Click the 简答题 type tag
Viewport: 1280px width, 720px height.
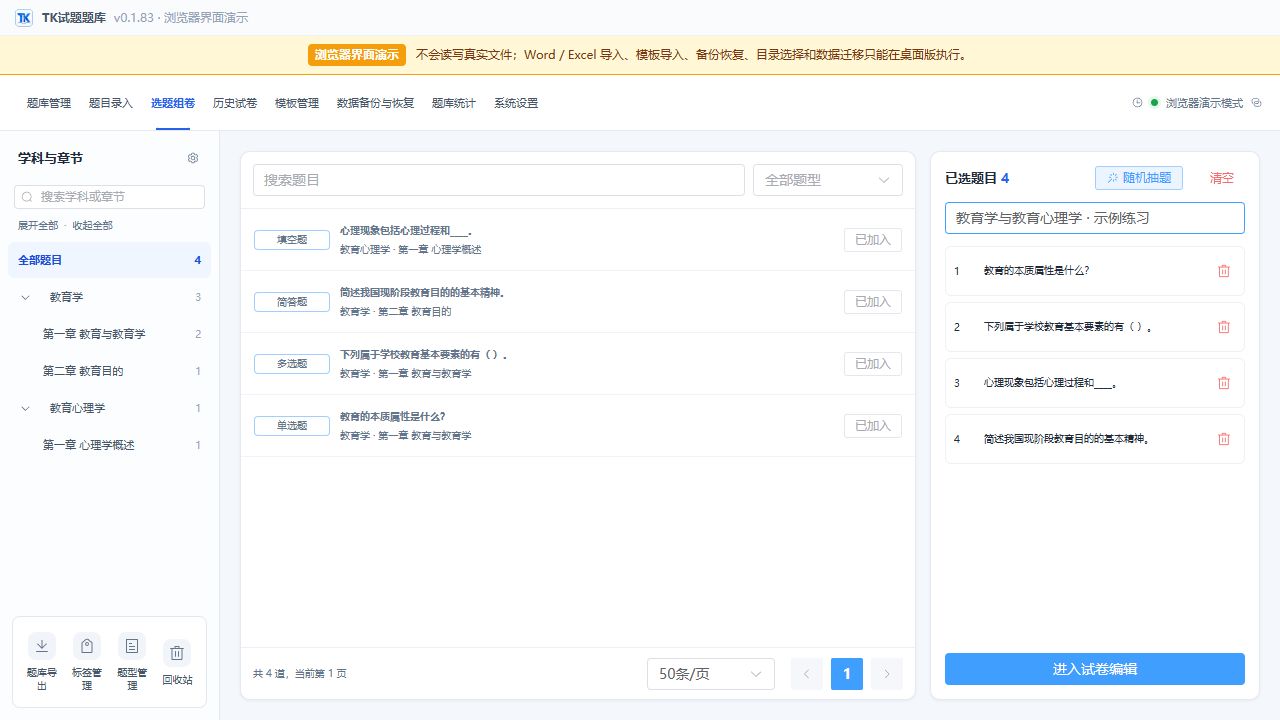pos(292,302)
